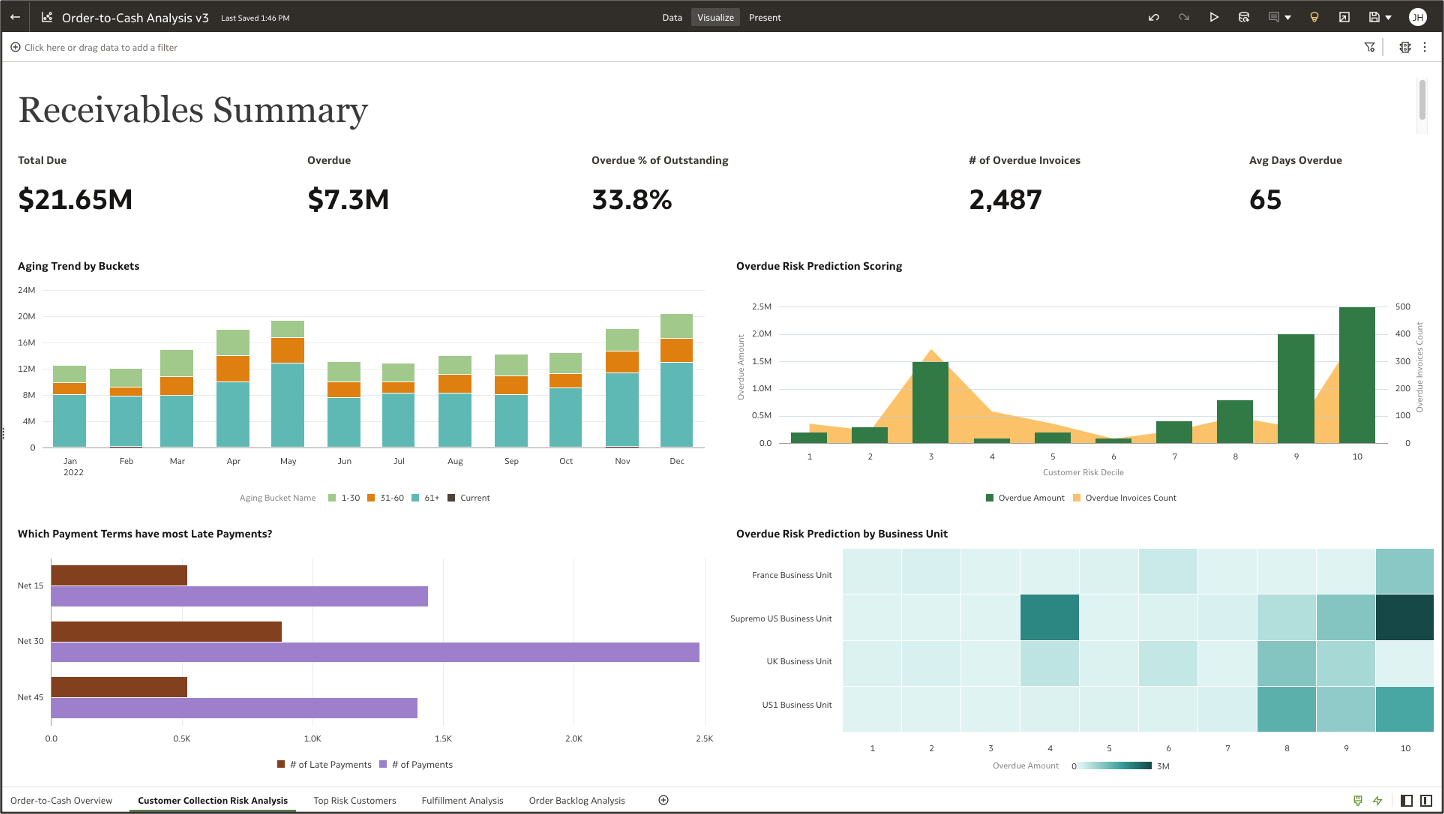1444x814 pixels.
Task: Switch to the Top Risk Customers canvas tab
Action: click(354, 800)
